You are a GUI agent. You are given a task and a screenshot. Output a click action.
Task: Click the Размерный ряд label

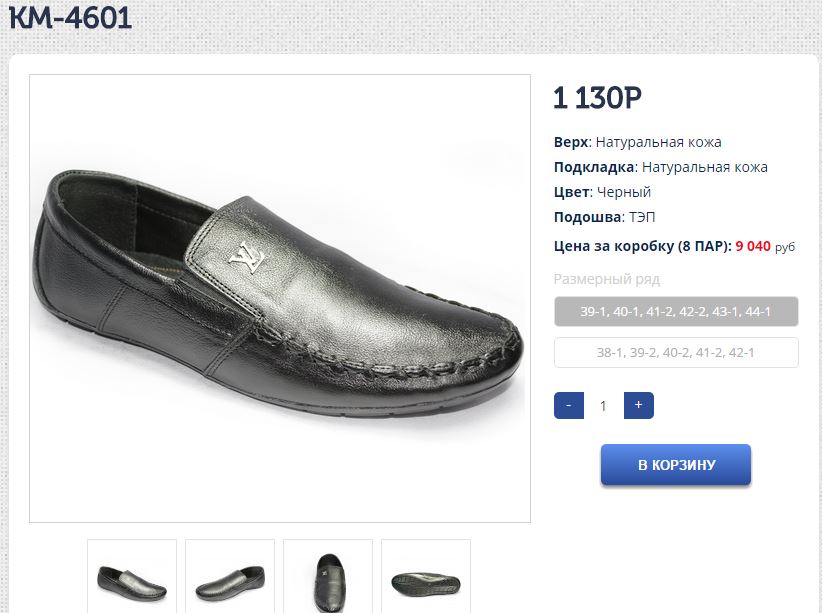tap(607, 279)
